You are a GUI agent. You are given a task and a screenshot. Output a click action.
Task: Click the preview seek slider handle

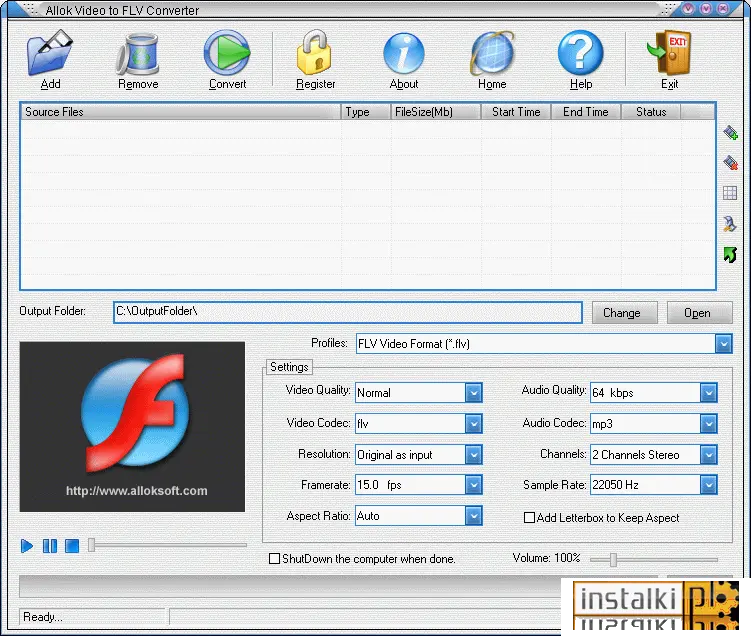pyautogui.click(x=91, y=545)
